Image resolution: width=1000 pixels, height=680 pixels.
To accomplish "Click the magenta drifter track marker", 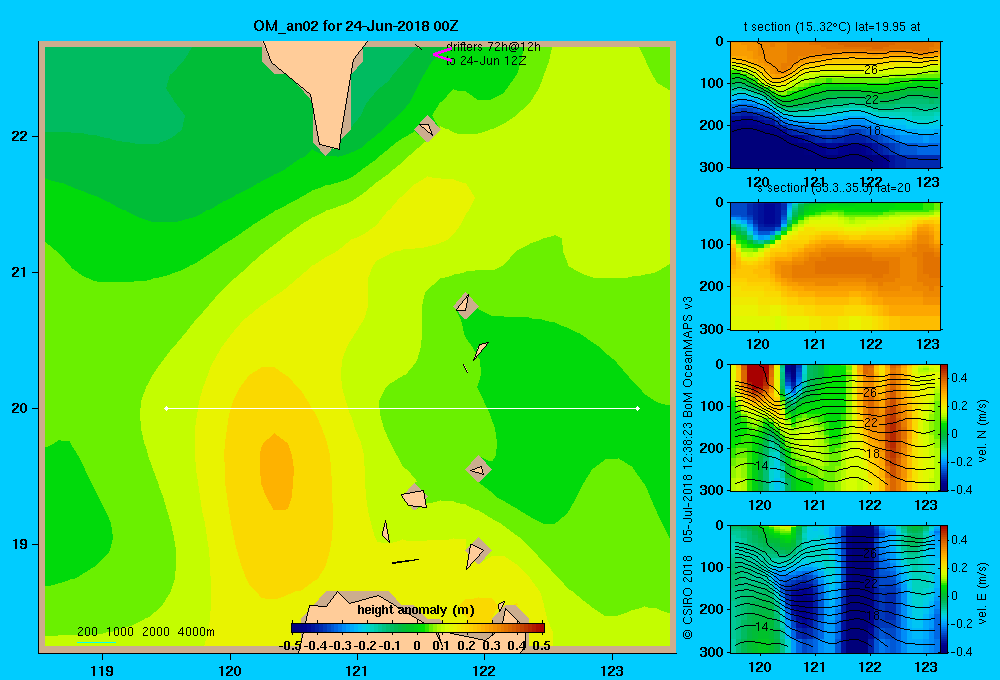I will (441, 54).
